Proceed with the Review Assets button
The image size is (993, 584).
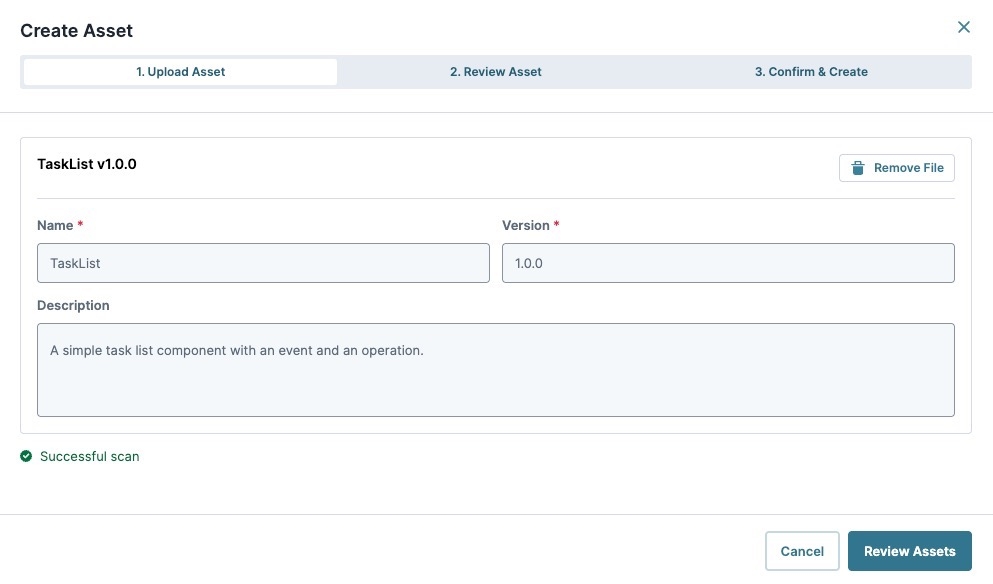pos(909,551)
